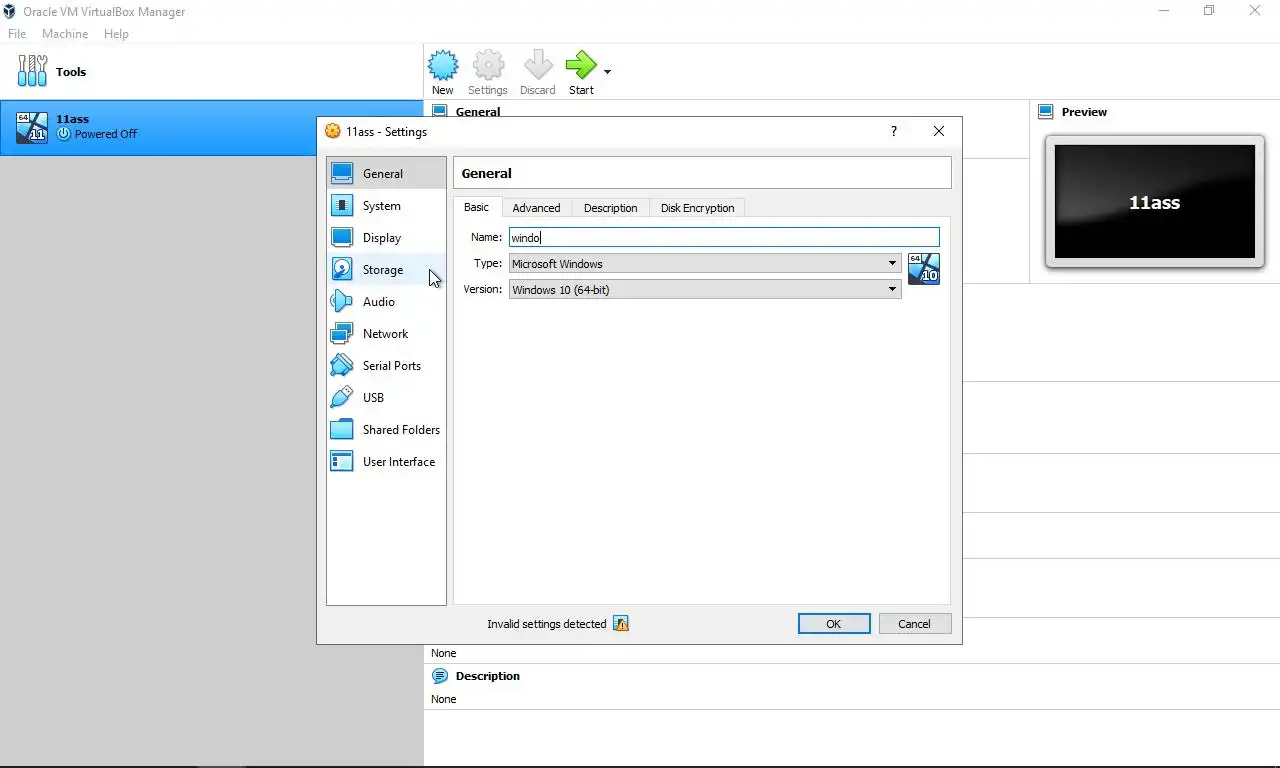This screenshot has width=1280, height=768.
Task: Open the Start button dropdown arrow
Action: click(607, 72)
